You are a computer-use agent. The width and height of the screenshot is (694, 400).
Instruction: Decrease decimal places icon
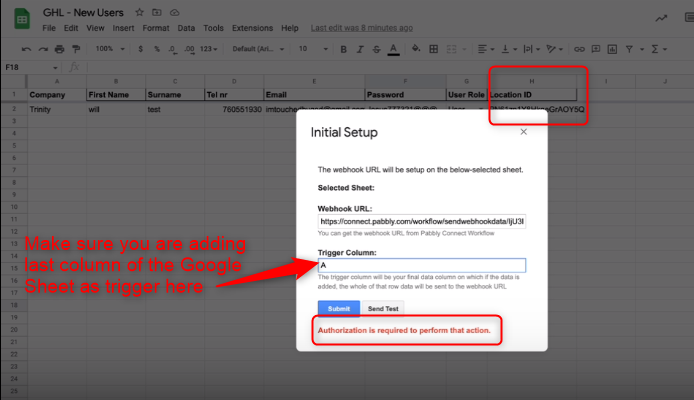point(173,49)
